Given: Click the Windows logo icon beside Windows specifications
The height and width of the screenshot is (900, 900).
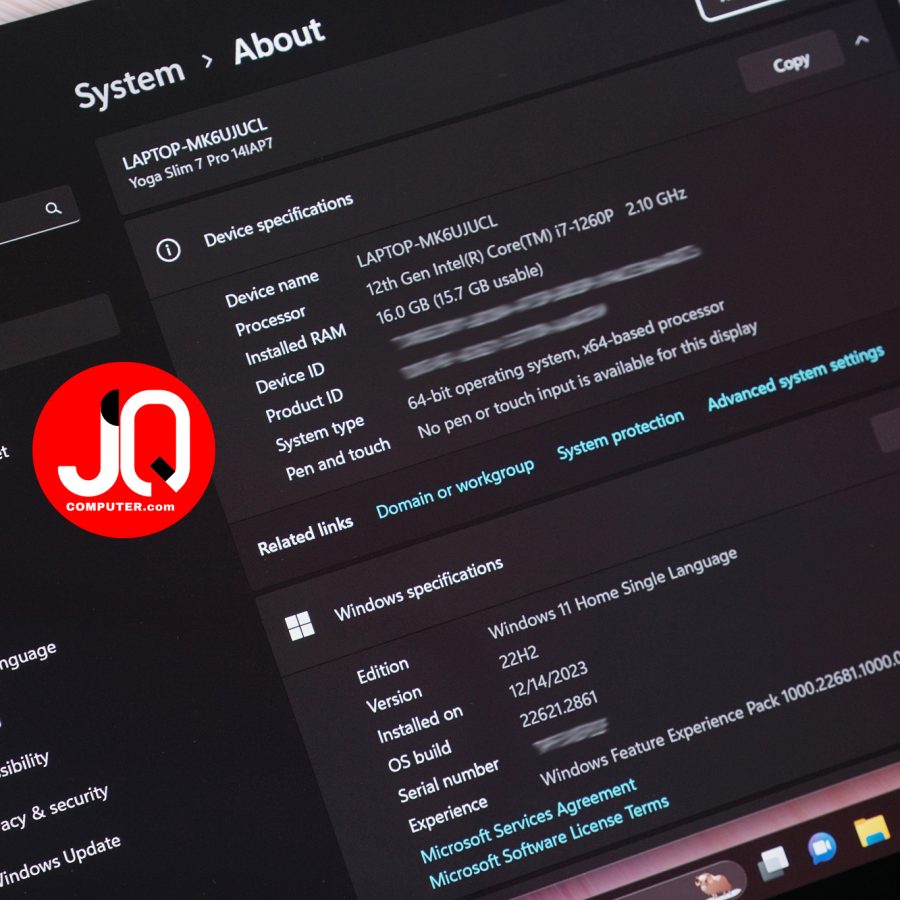Looking at the screenshot, I should click(300, 626).
